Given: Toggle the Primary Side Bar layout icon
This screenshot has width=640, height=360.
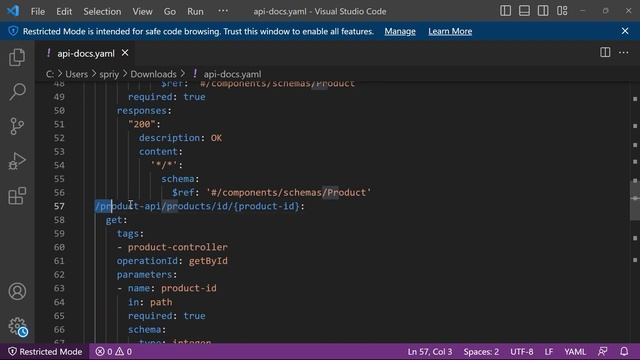Looking at the screenshot, I should 505,11.
